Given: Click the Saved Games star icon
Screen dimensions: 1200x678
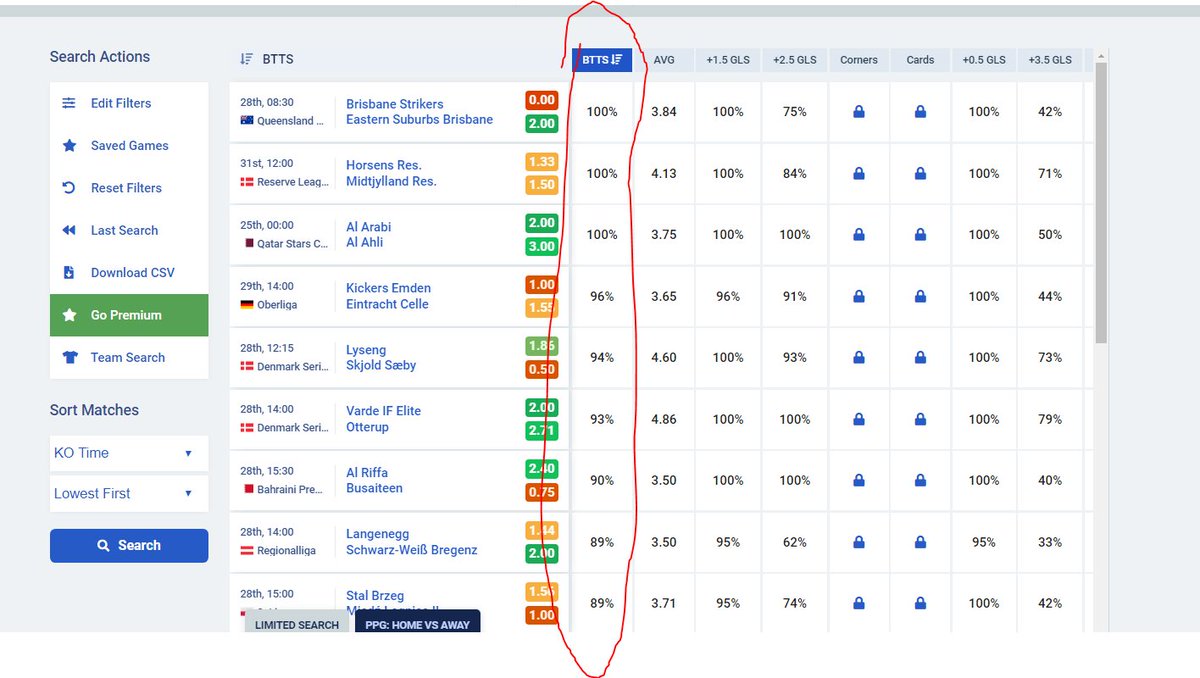Looking at the screenshot, I should (x=69, y=145).
